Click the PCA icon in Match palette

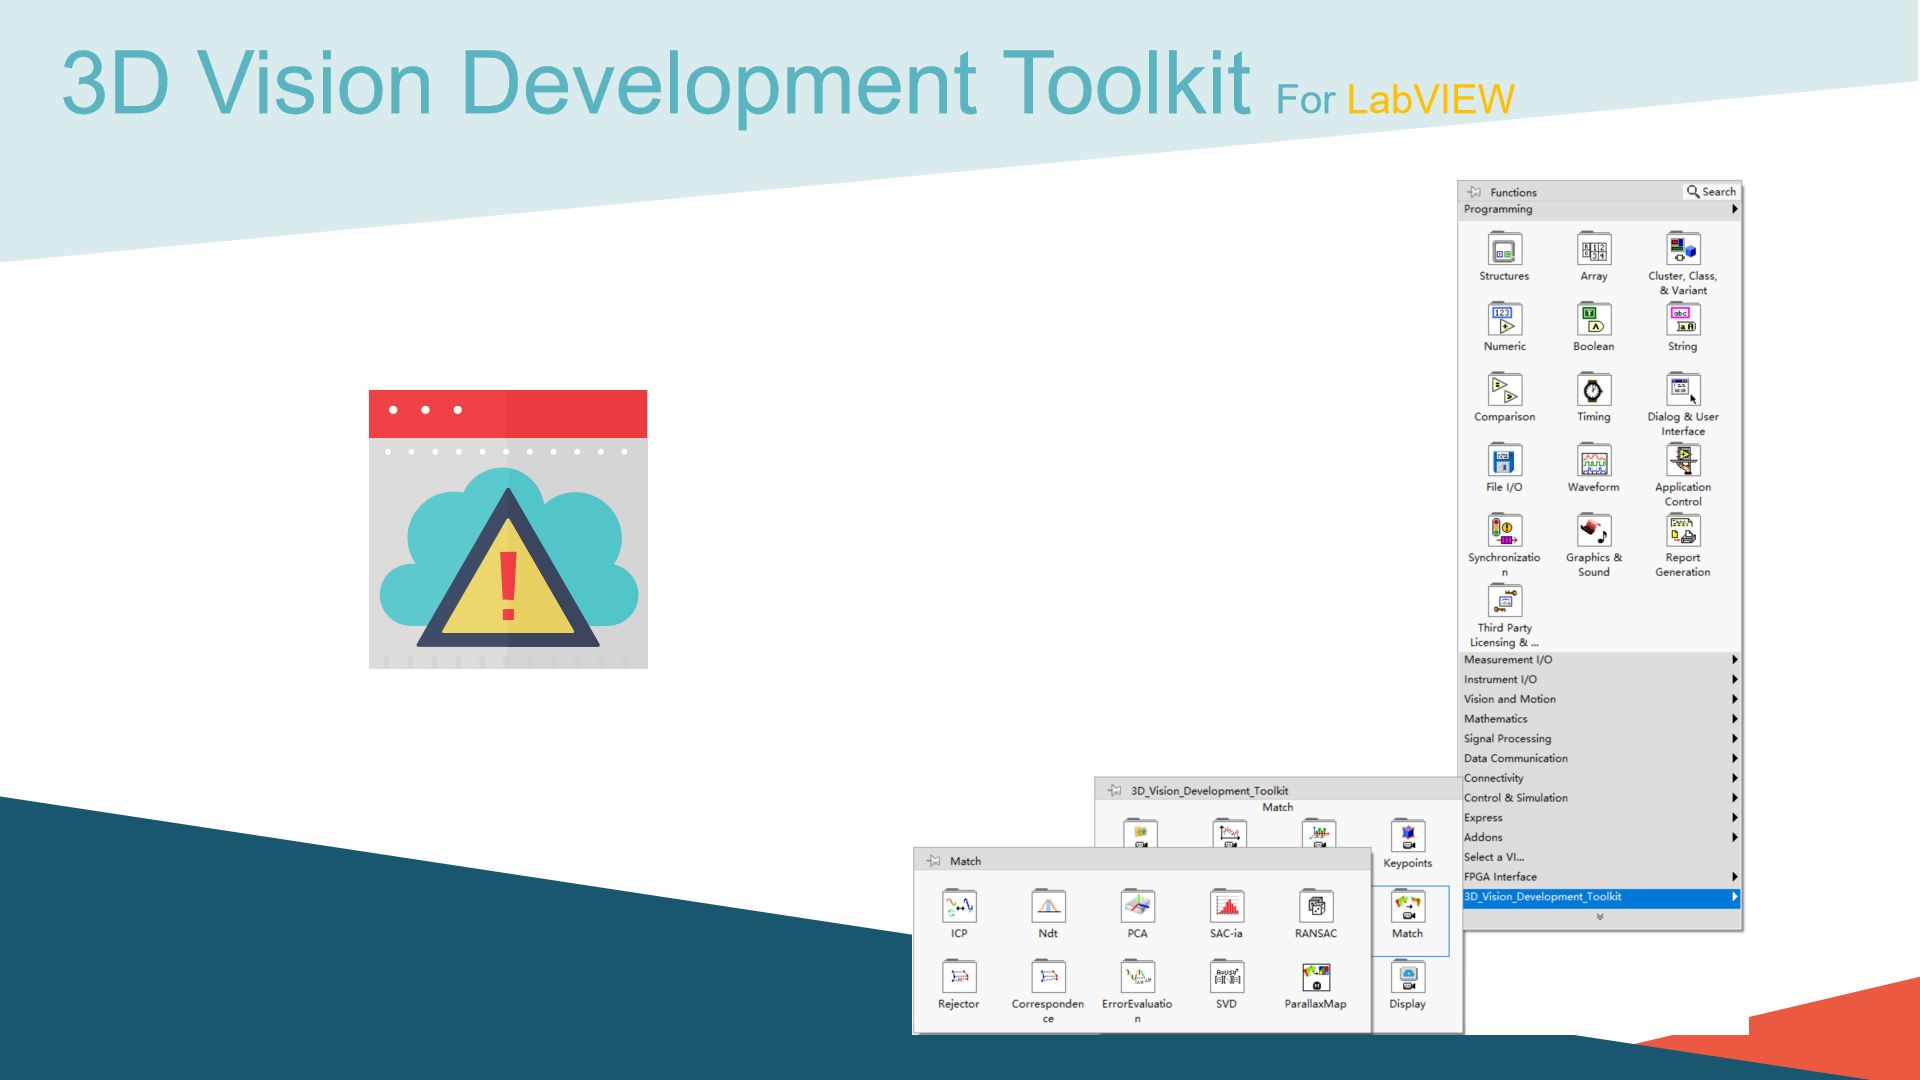pyautogui.click(x=1137, y=908)
